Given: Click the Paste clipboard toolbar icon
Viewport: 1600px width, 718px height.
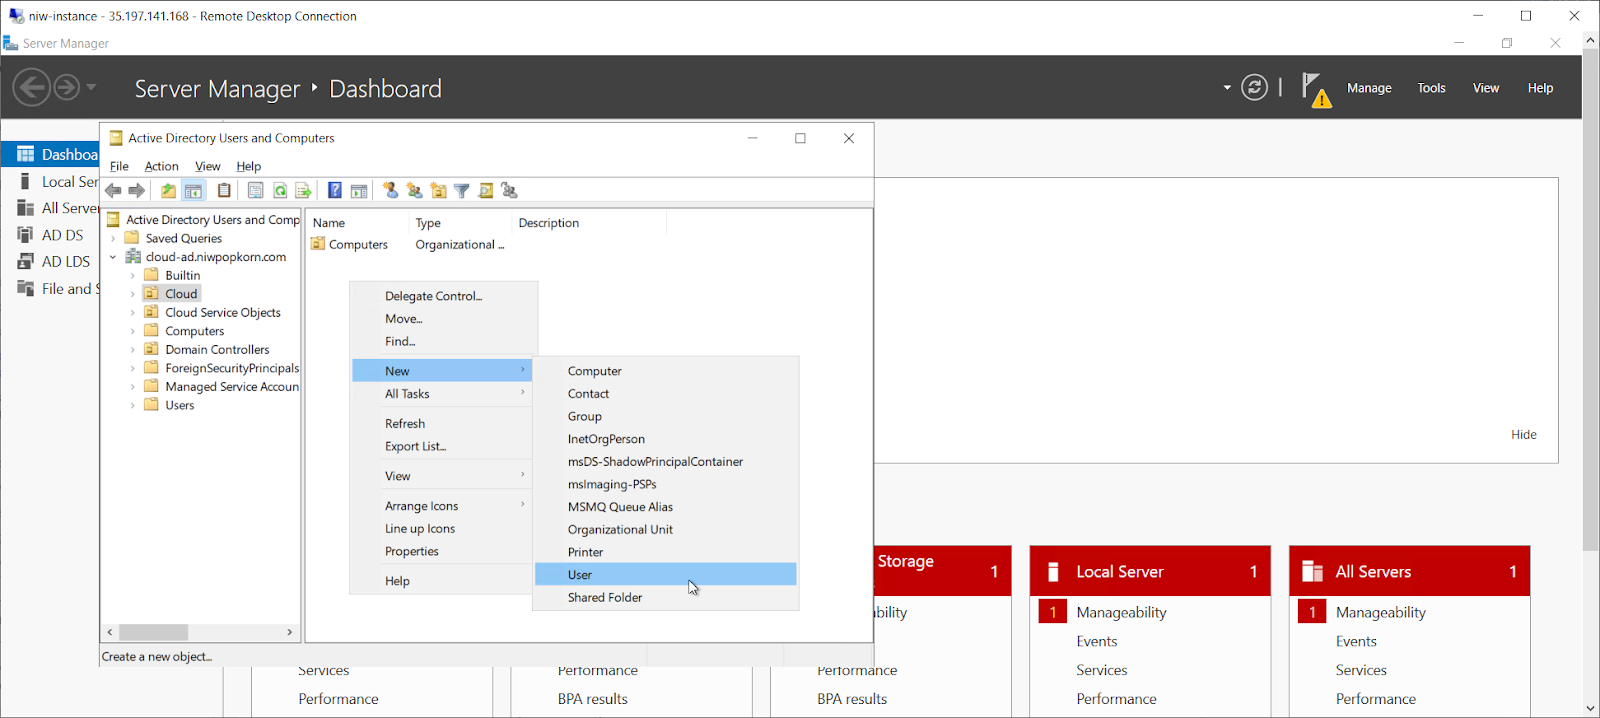Looking at the screenshot, I should [224, 190].
